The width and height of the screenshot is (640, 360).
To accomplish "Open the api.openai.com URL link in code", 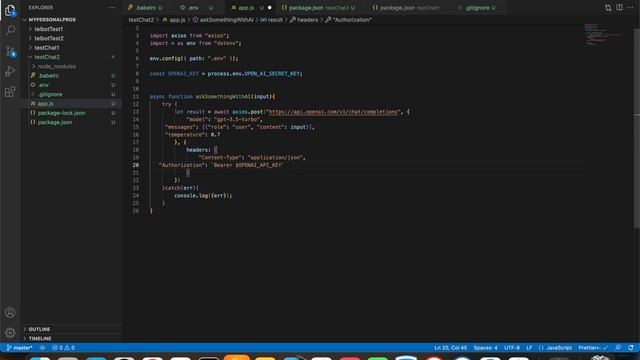I will point(333,112).
